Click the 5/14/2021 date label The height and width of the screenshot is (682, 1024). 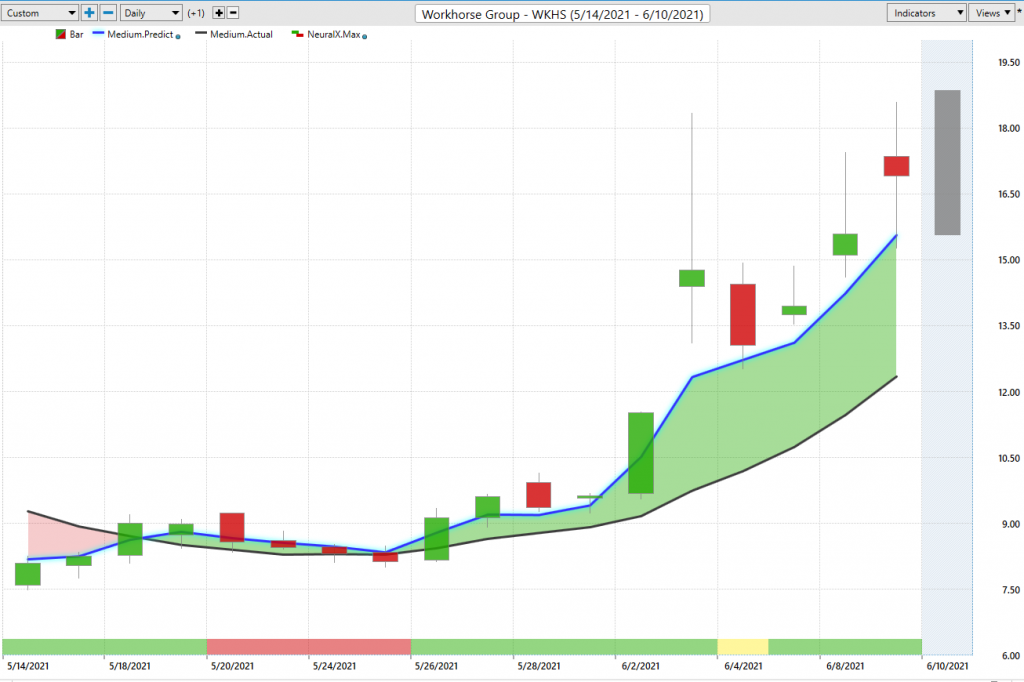[27, 666]
